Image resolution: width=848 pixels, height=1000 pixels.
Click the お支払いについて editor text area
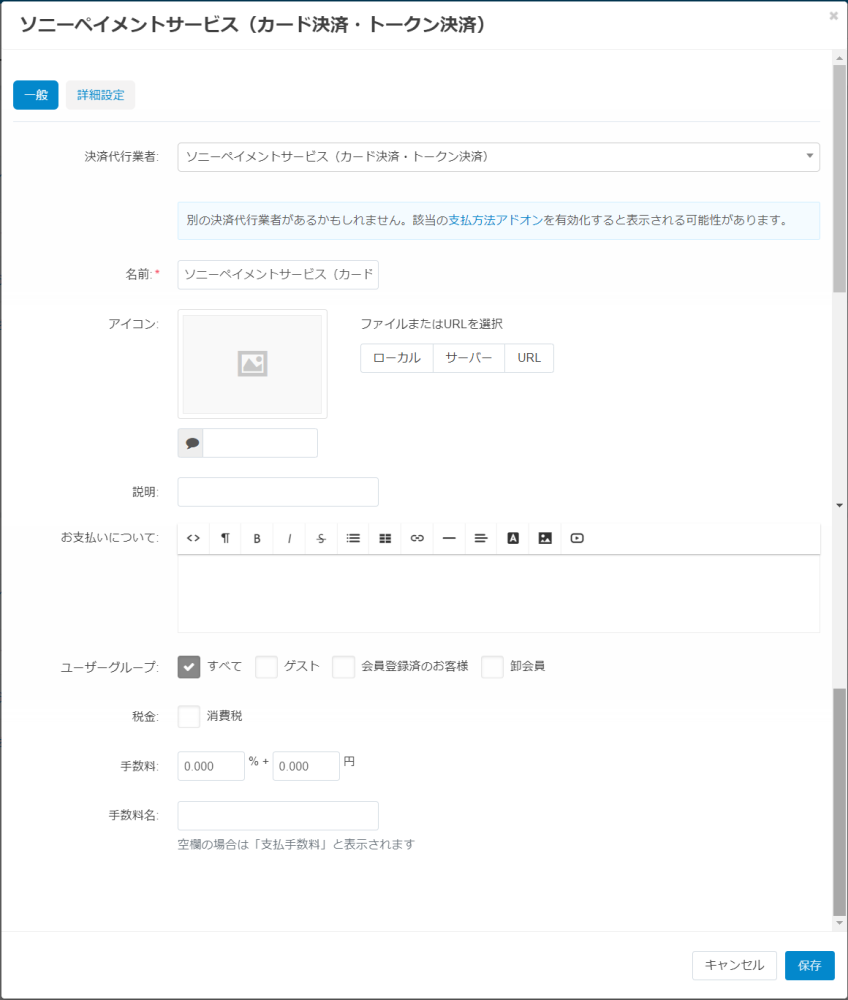(x=499, y=594)
